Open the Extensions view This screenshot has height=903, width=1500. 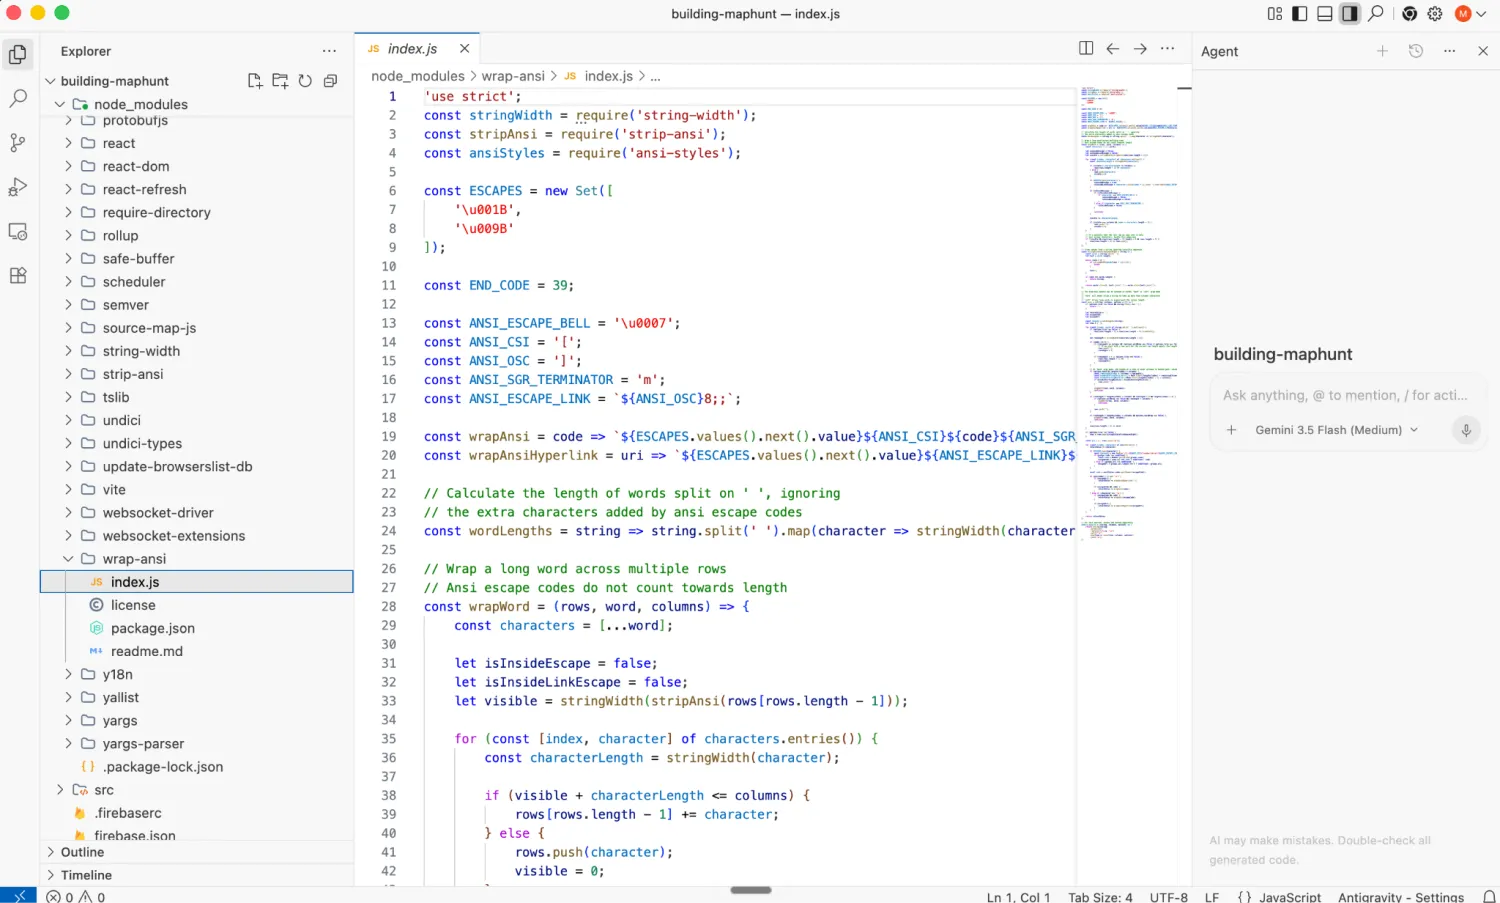[x=18, y=275]
